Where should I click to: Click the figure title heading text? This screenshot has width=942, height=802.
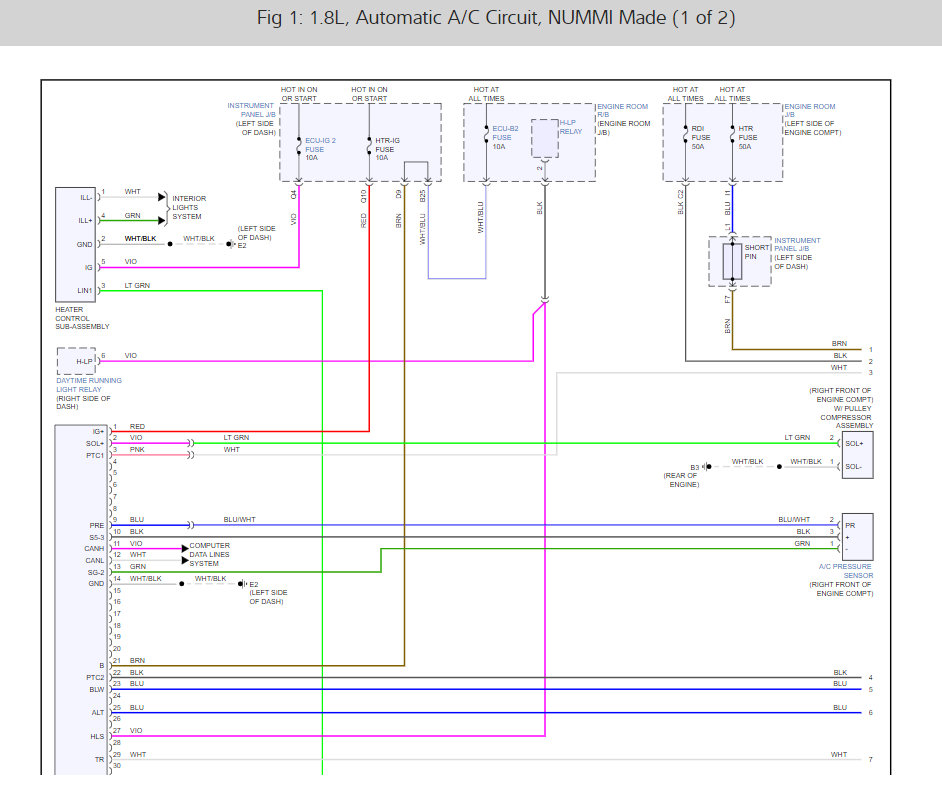(x=471, y=19)
